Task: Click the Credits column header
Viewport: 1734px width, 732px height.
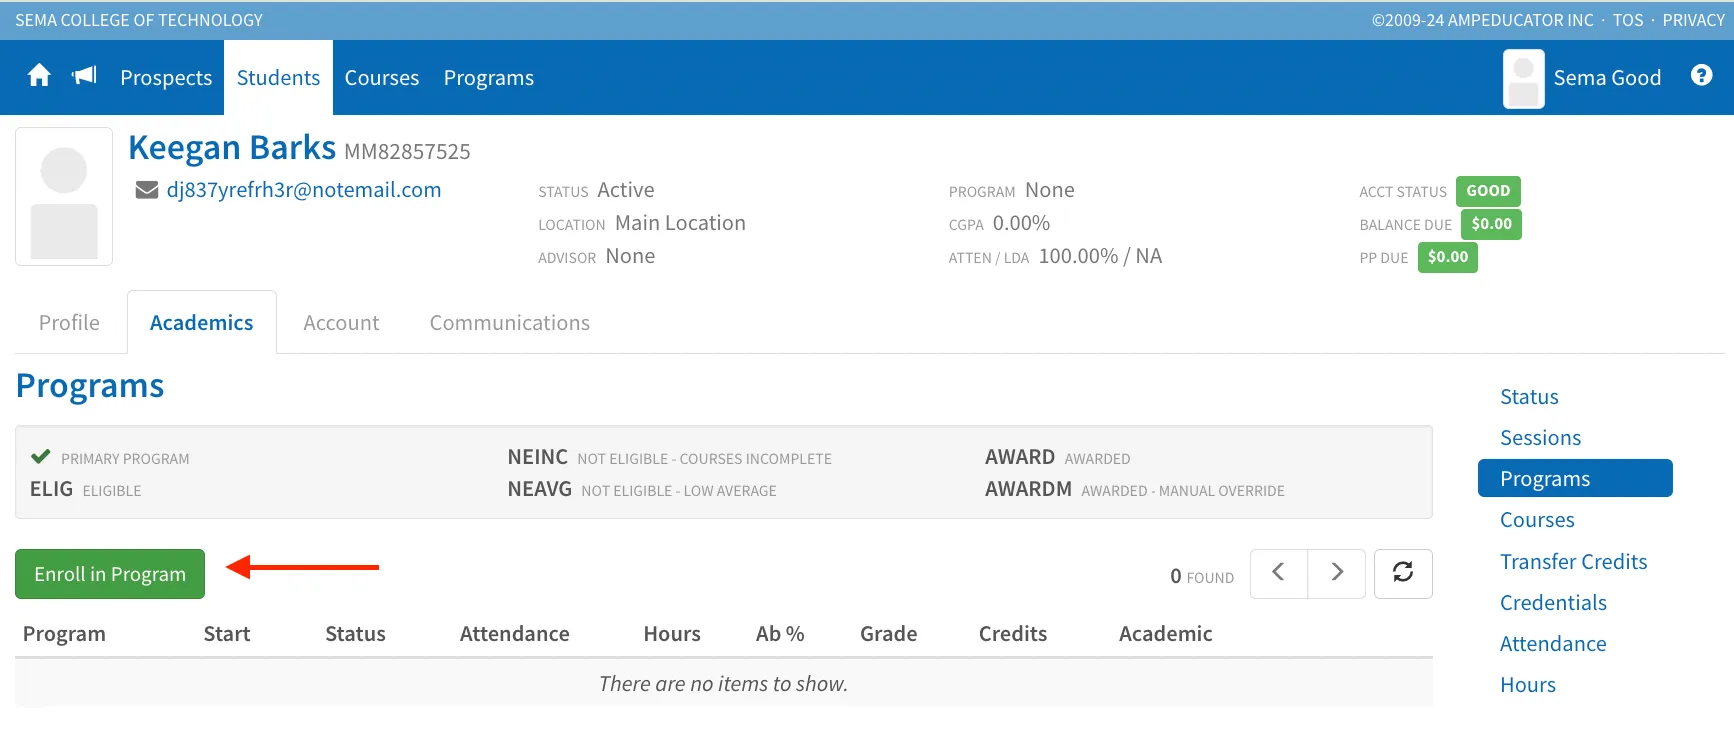Action: coord(1012,634)
